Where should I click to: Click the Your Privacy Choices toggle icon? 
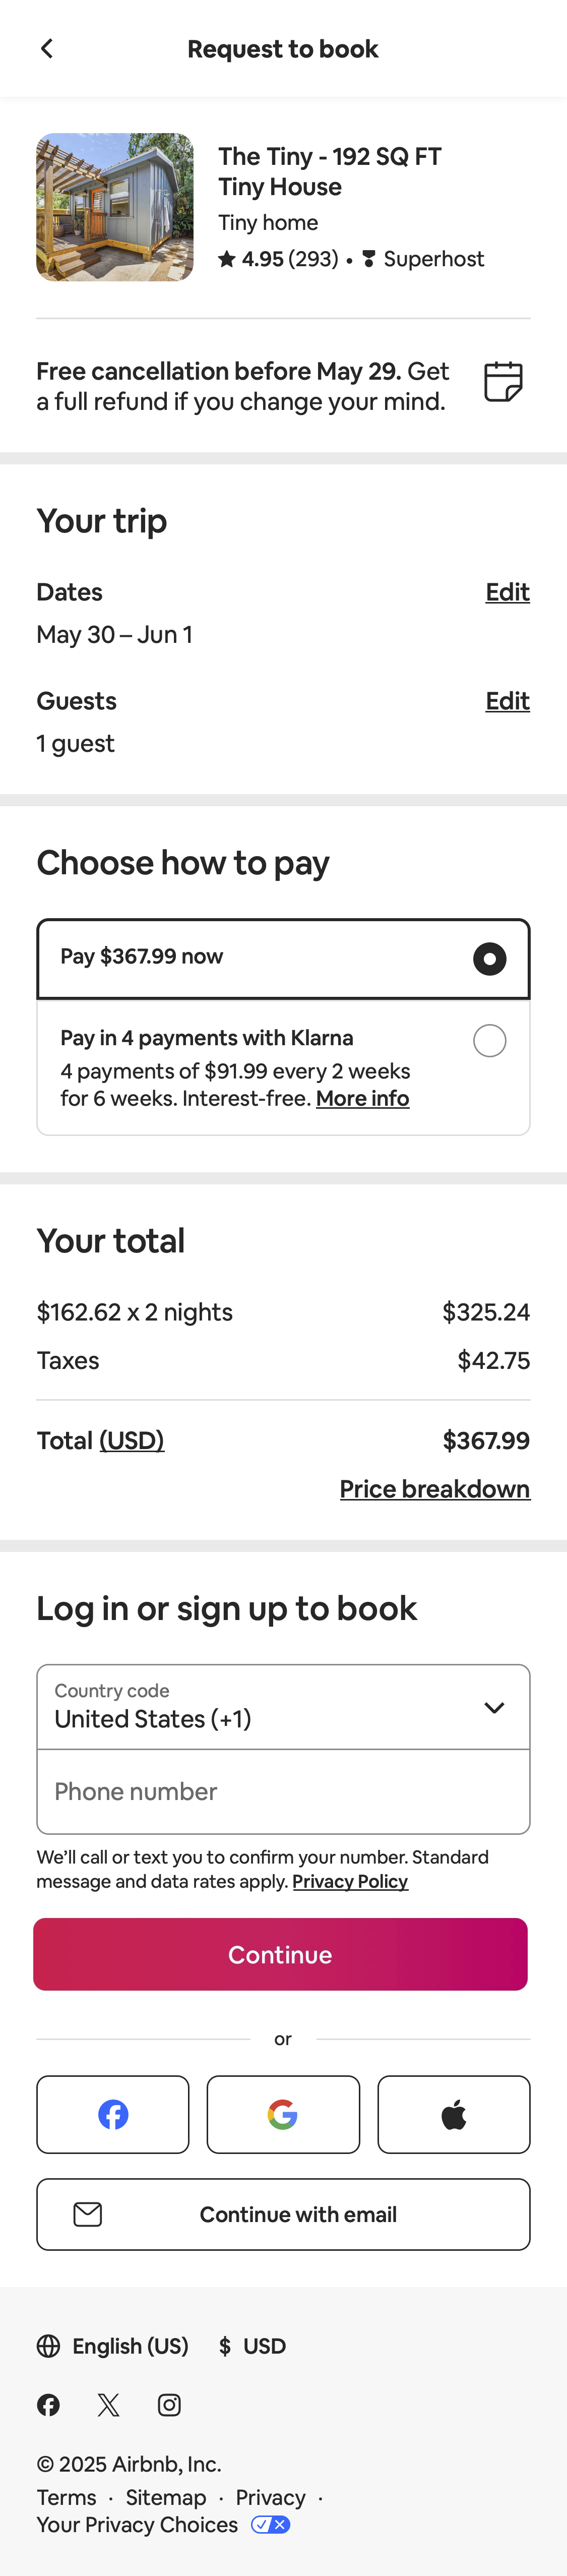267,2524
